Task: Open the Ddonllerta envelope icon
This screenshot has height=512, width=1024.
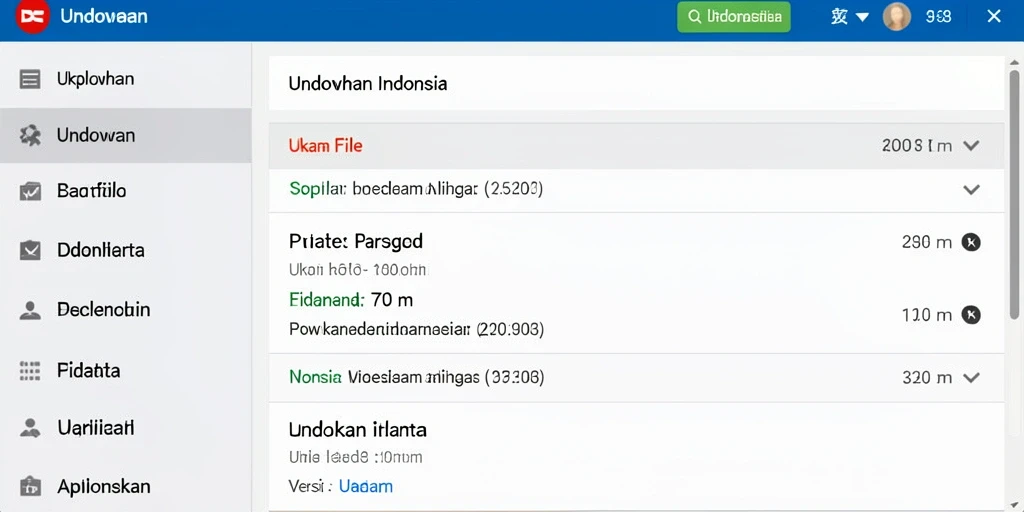Action: pos(30,250)
